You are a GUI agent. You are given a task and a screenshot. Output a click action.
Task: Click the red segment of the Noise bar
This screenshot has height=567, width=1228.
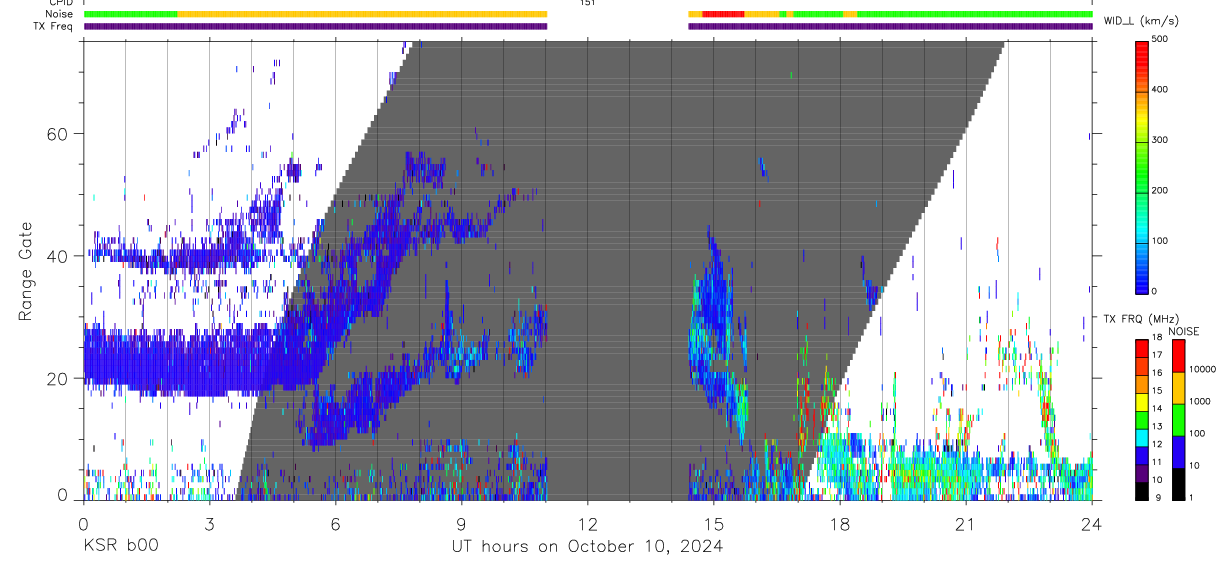(x=723, y=14)
